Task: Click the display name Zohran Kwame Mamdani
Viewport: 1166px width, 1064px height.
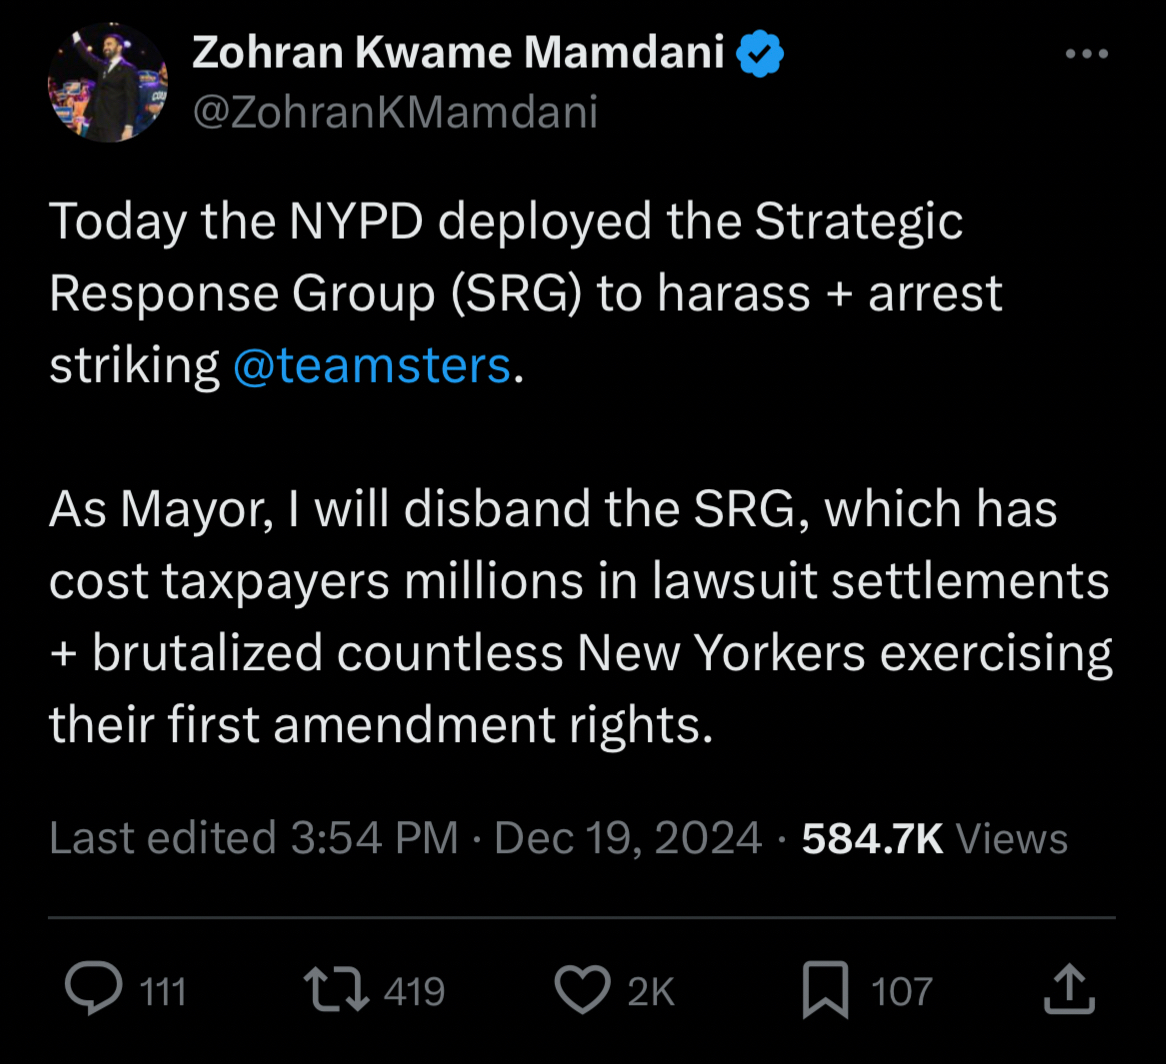Action: click(458, 52)
